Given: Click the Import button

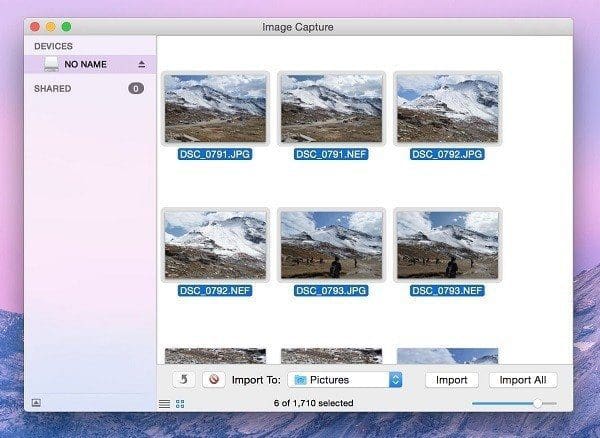Looking at the screenshot, I should click(x=452, y=380).
